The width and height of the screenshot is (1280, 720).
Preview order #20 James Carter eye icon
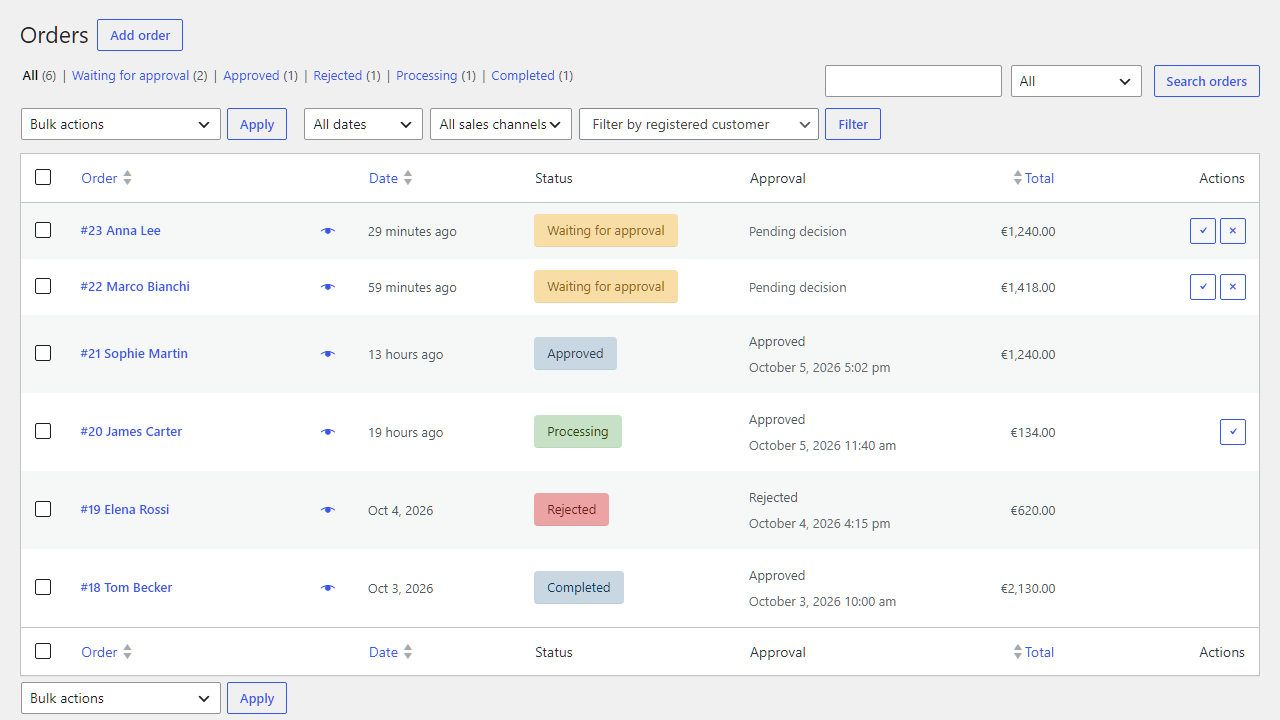point(328,432)
